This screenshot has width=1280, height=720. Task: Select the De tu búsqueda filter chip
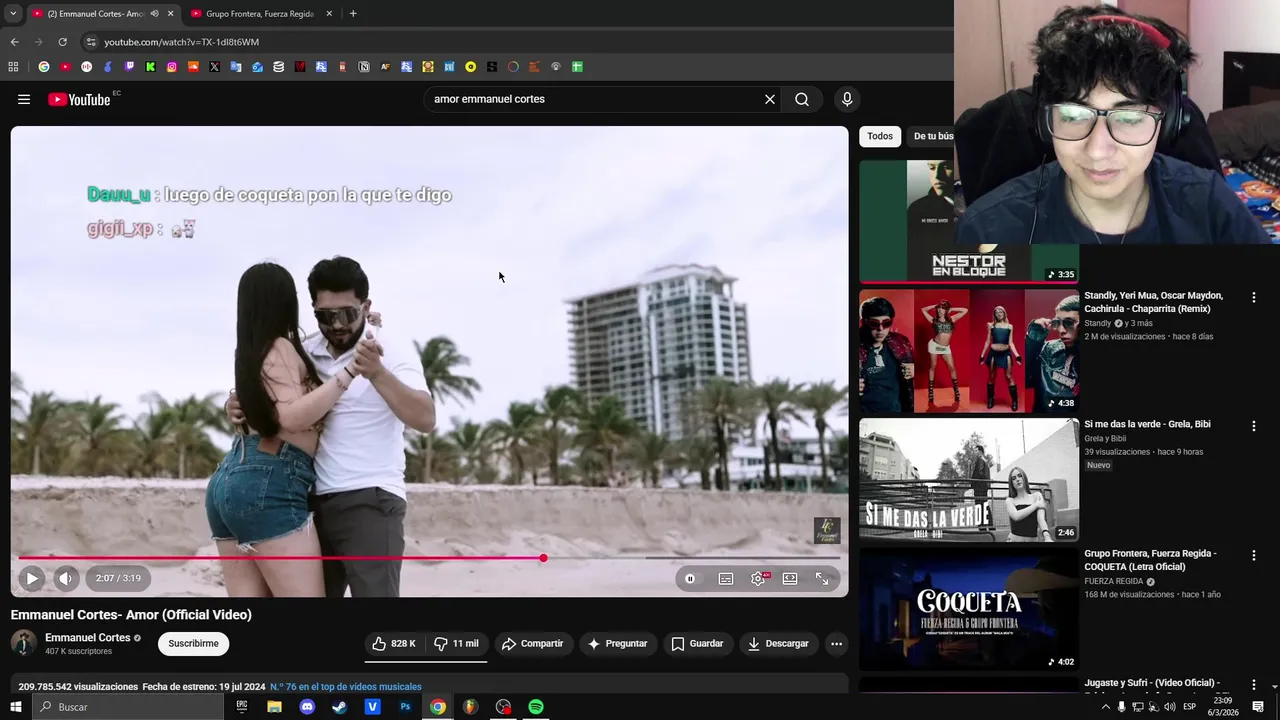(931, 136)
